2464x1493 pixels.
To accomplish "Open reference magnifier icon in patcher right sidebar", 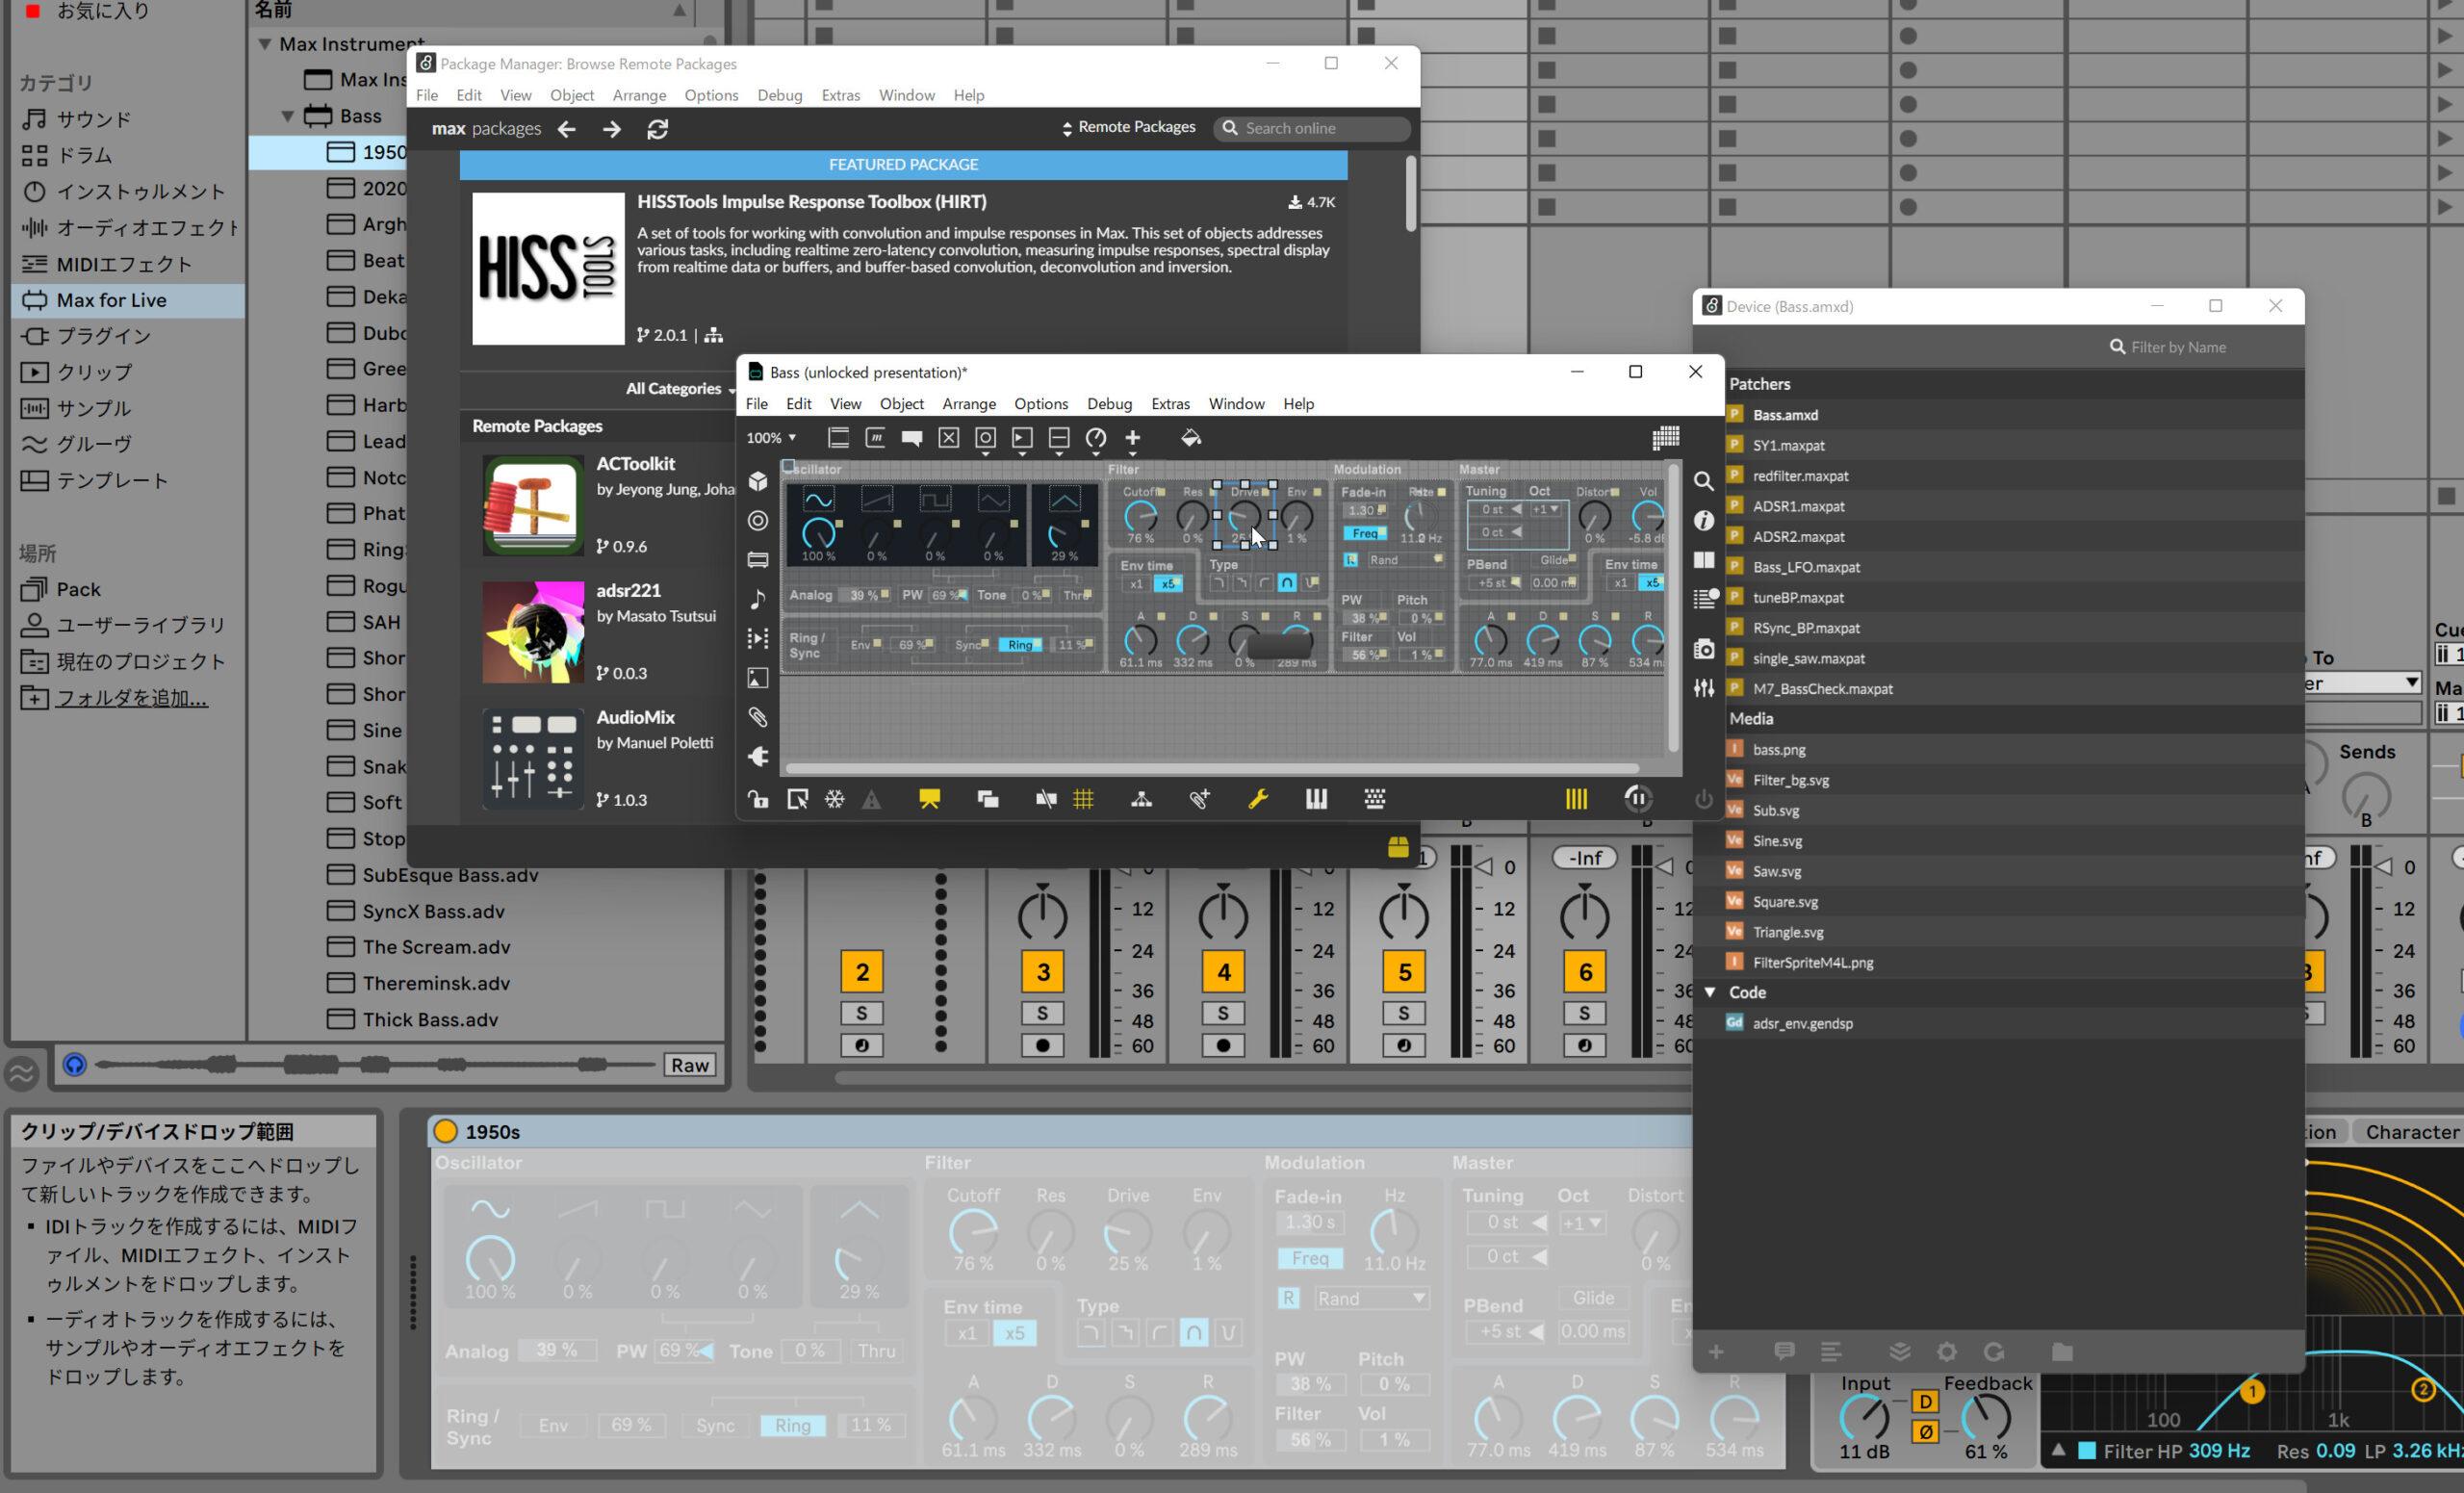I will pyautogui.click(x=1704, y=481).
